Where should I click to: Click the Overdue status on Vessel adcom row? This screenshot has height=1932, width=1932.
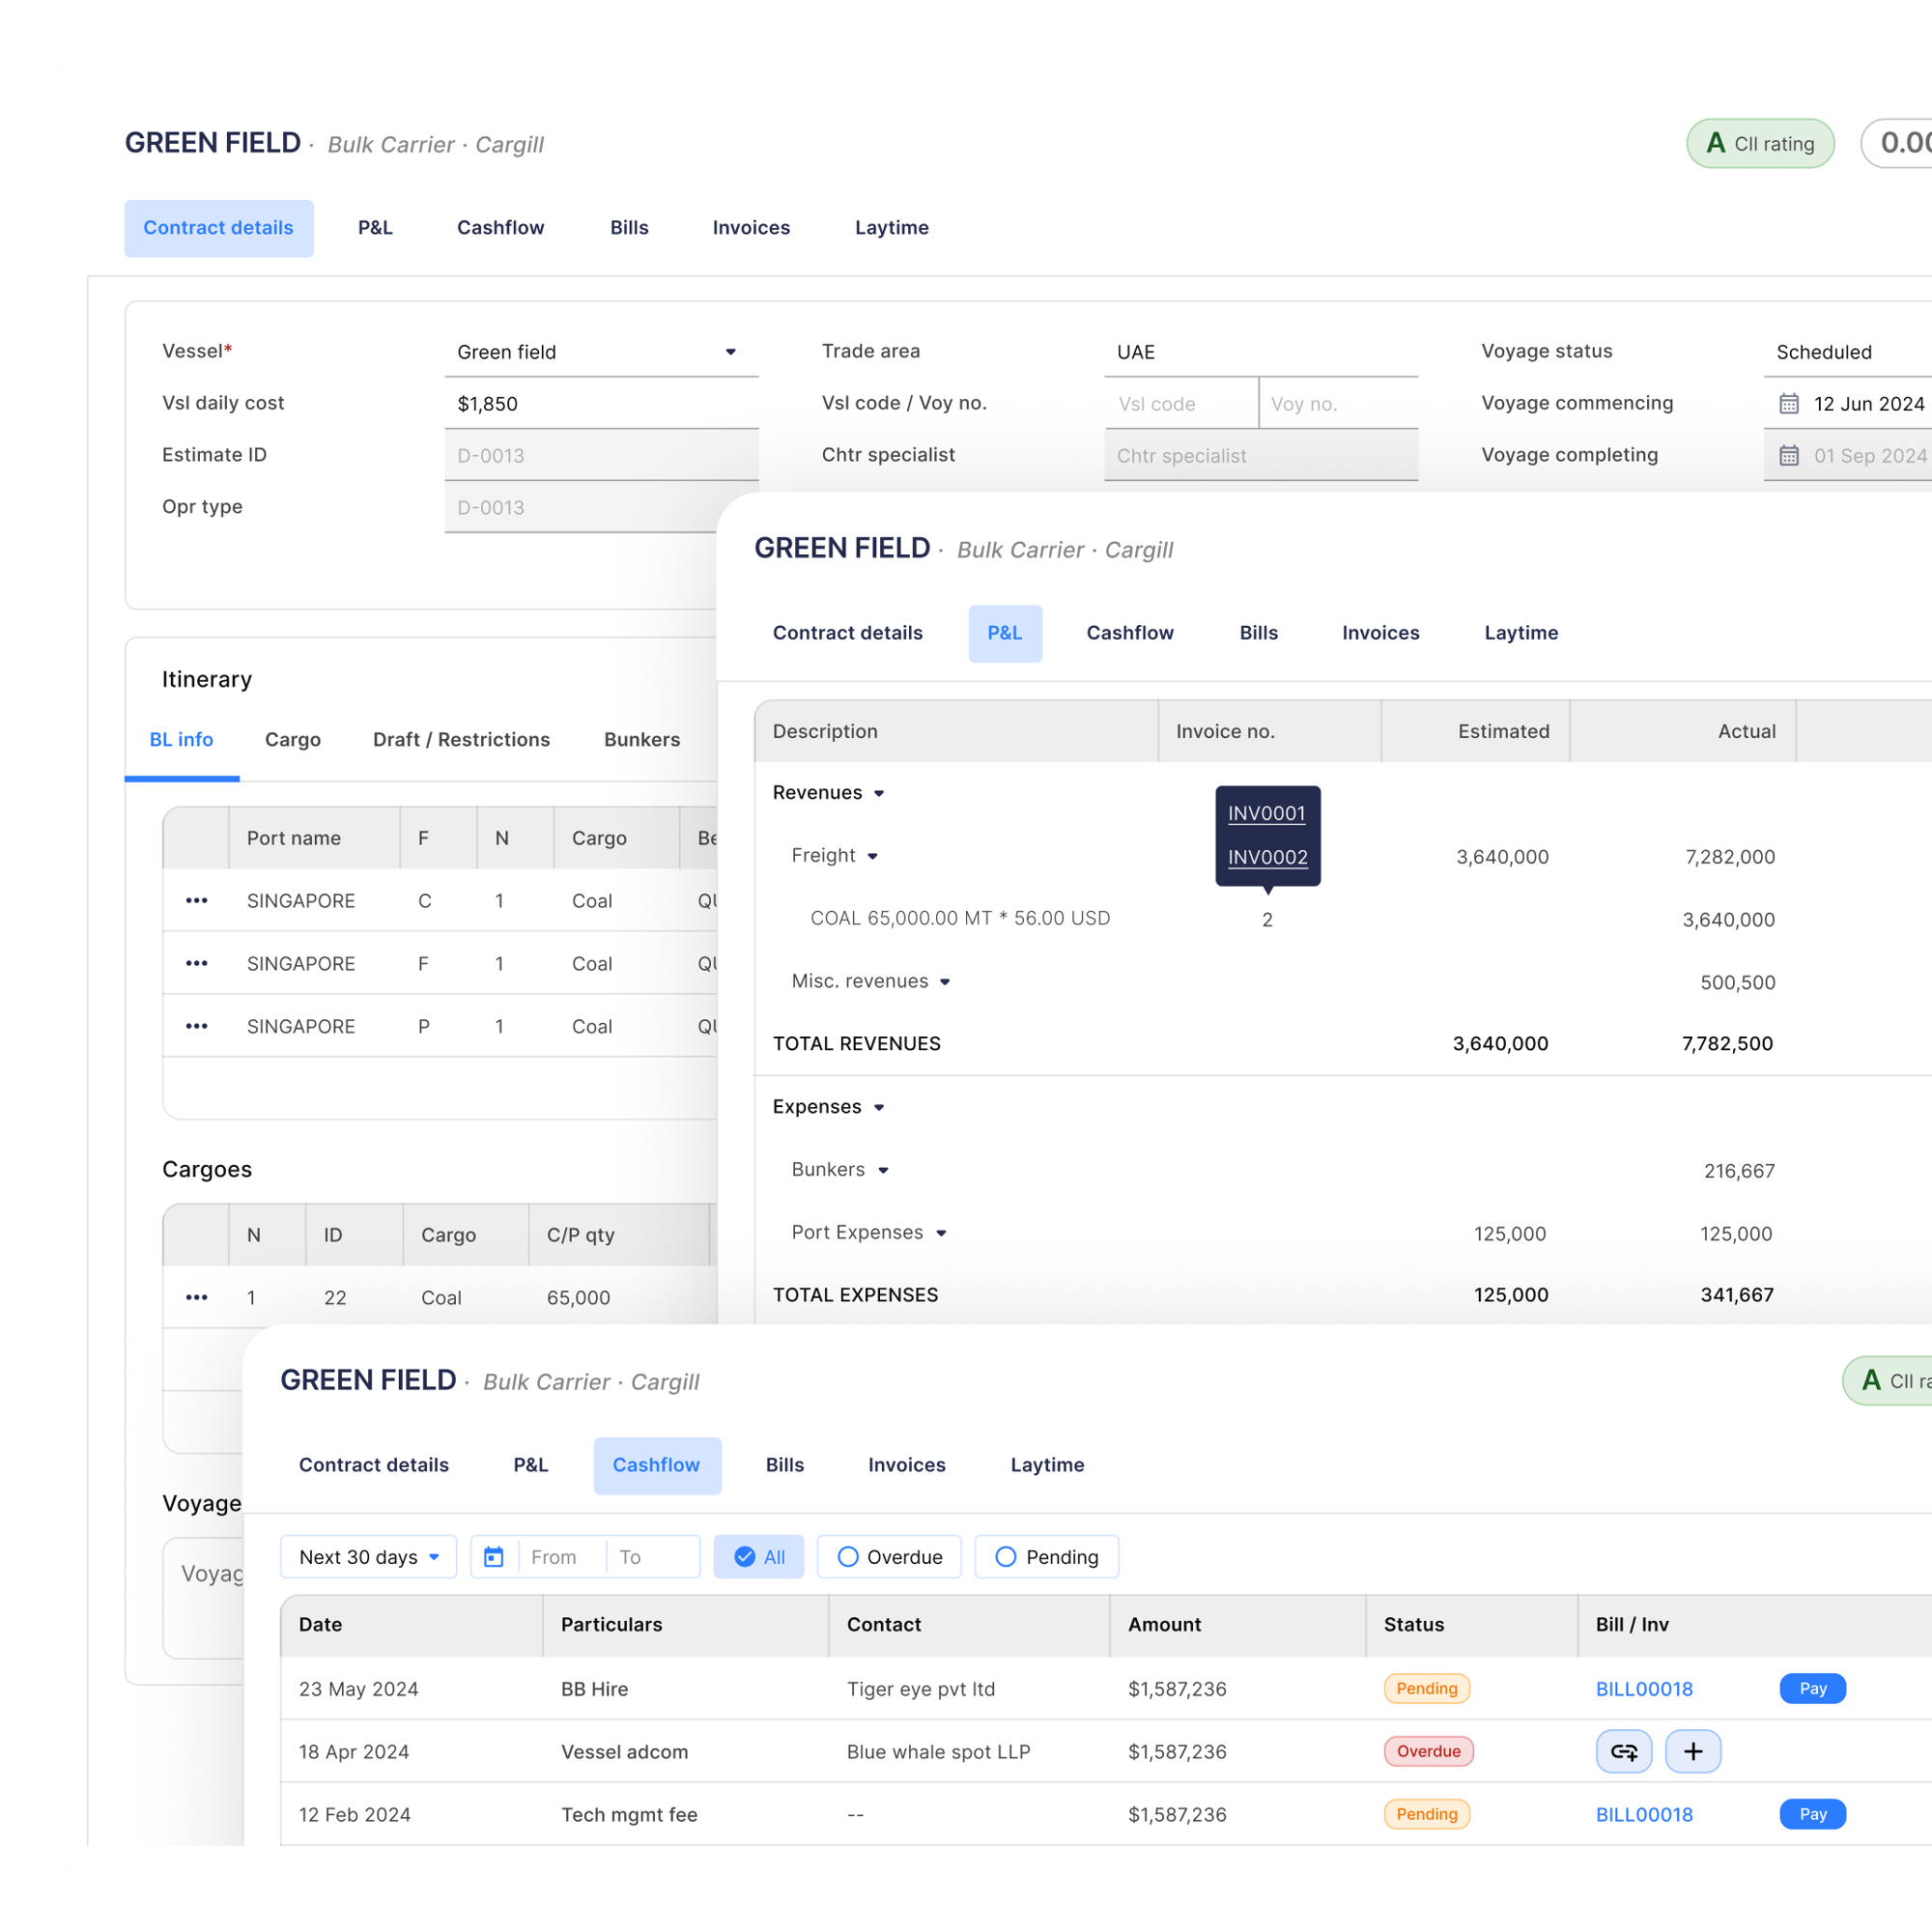[1428, 1752]
